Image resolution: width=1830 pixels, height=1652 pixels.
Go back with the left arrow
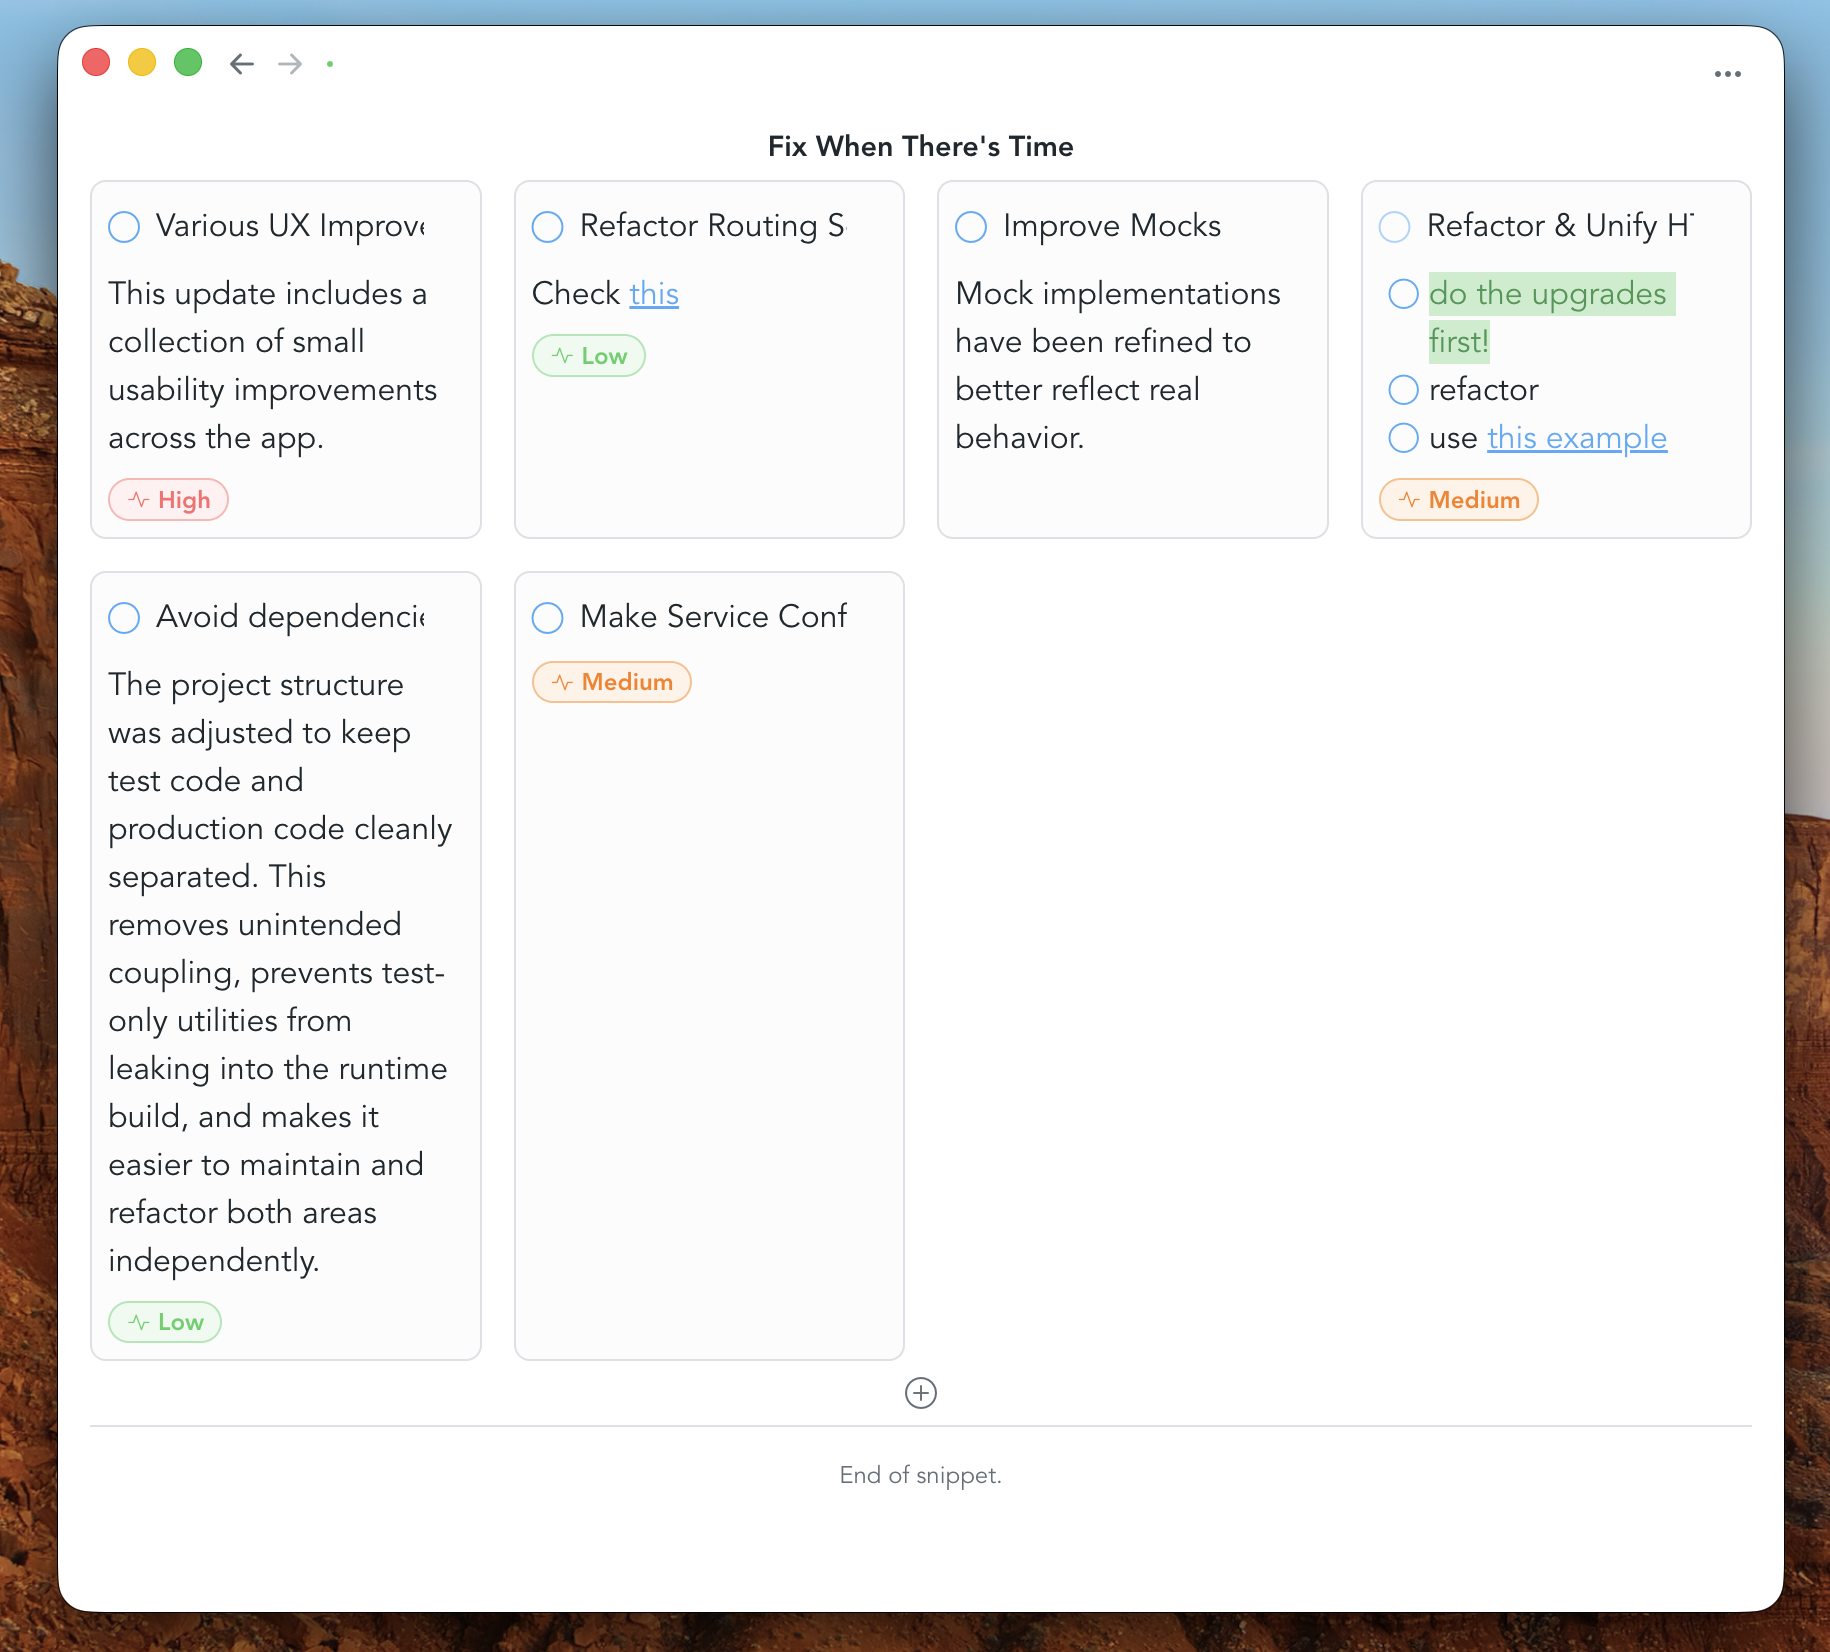[241, 64]
